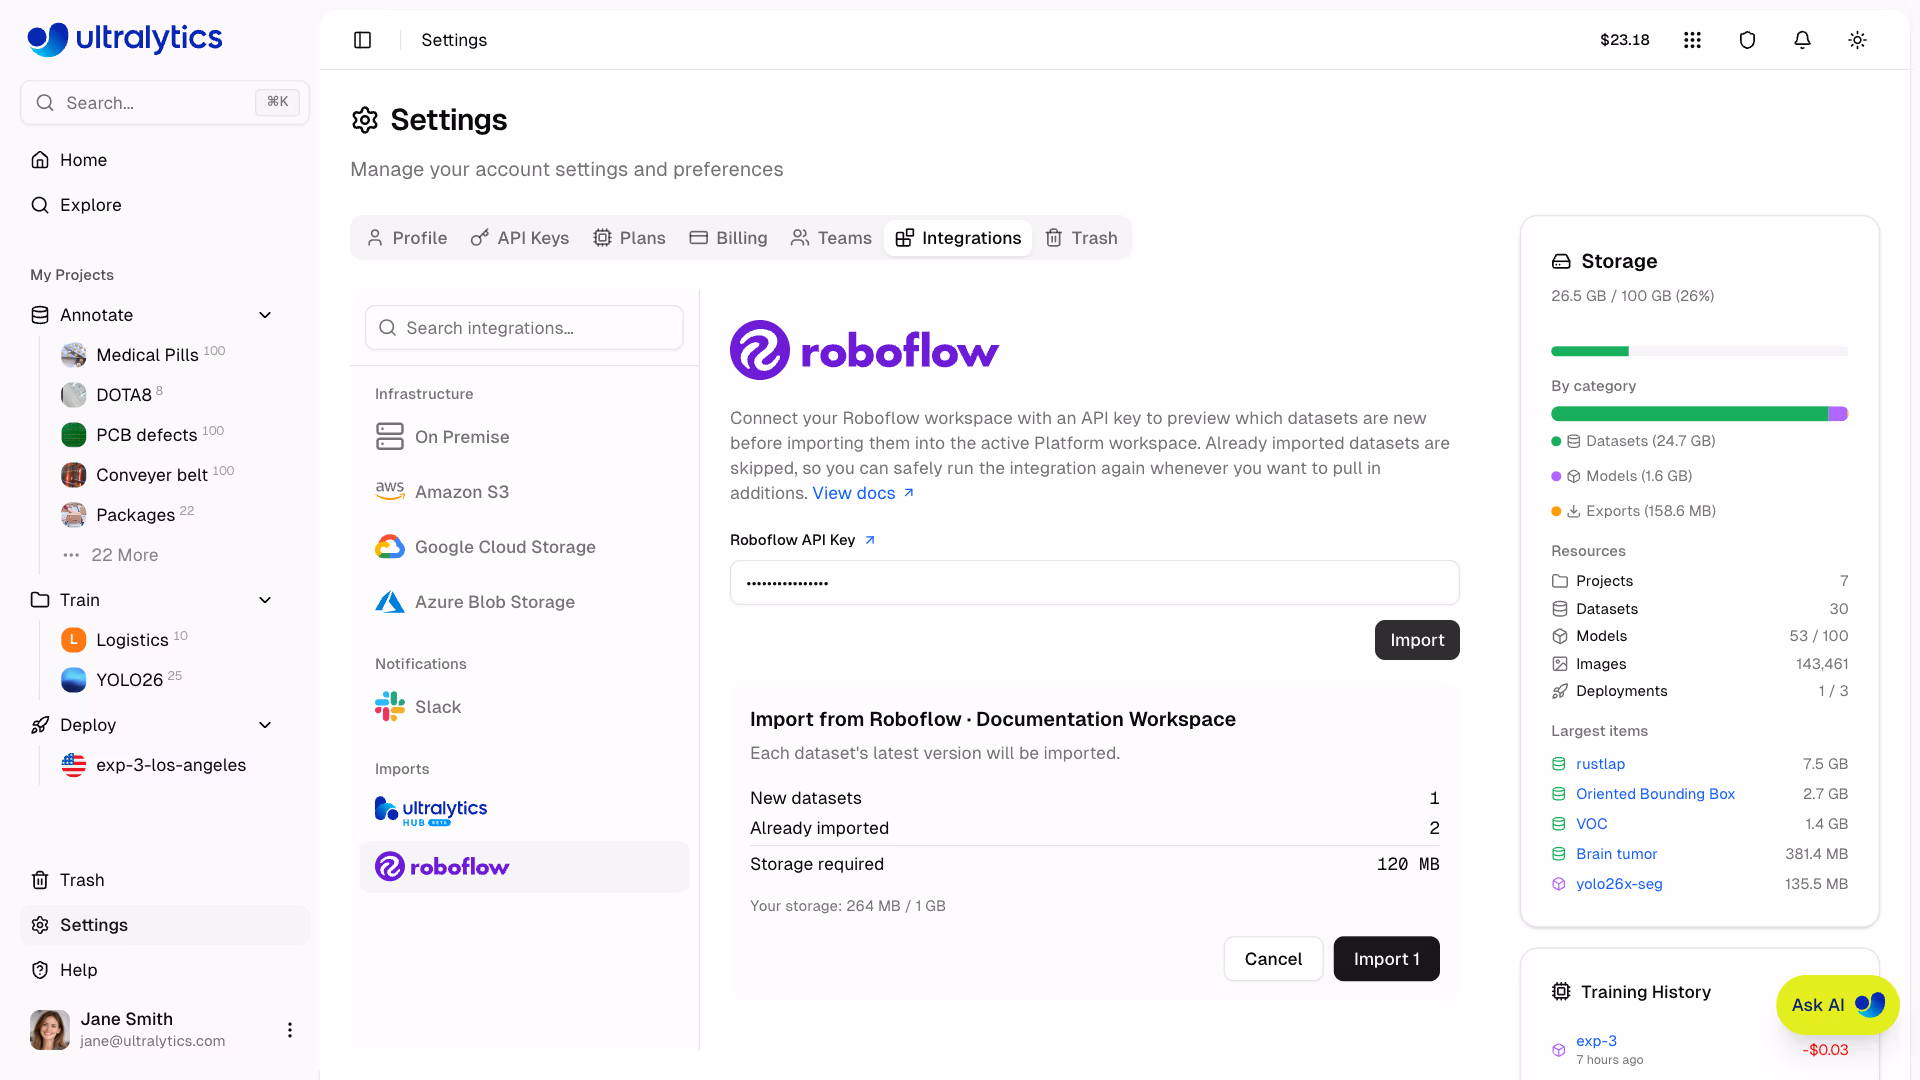
Task: Collapse the Deploy section
Action: click(x=265, y=725)
